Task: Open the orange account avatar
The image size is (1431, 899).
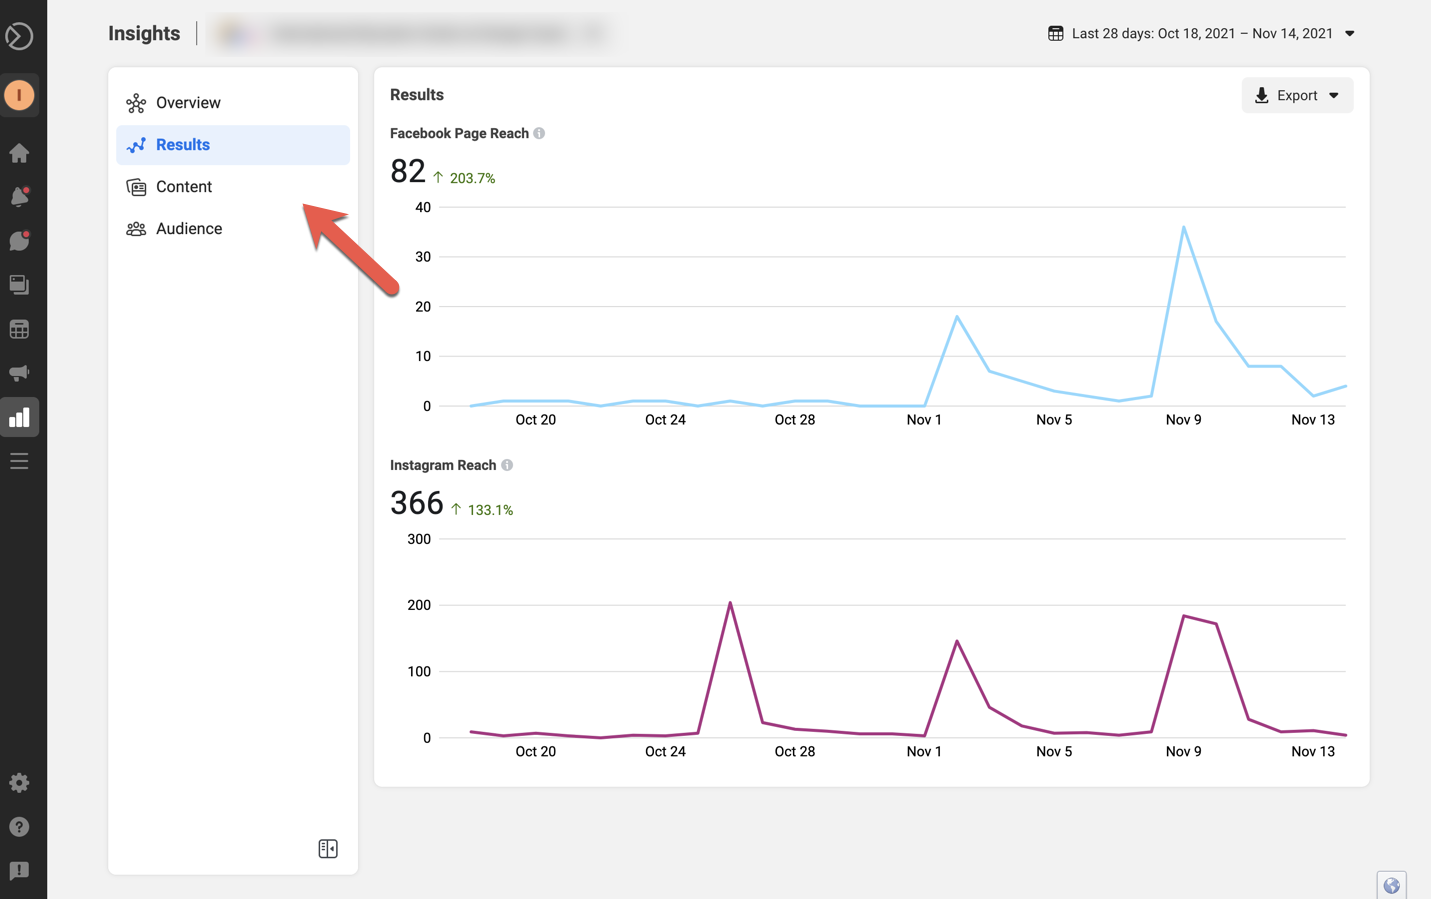Action: click(19, 95)
